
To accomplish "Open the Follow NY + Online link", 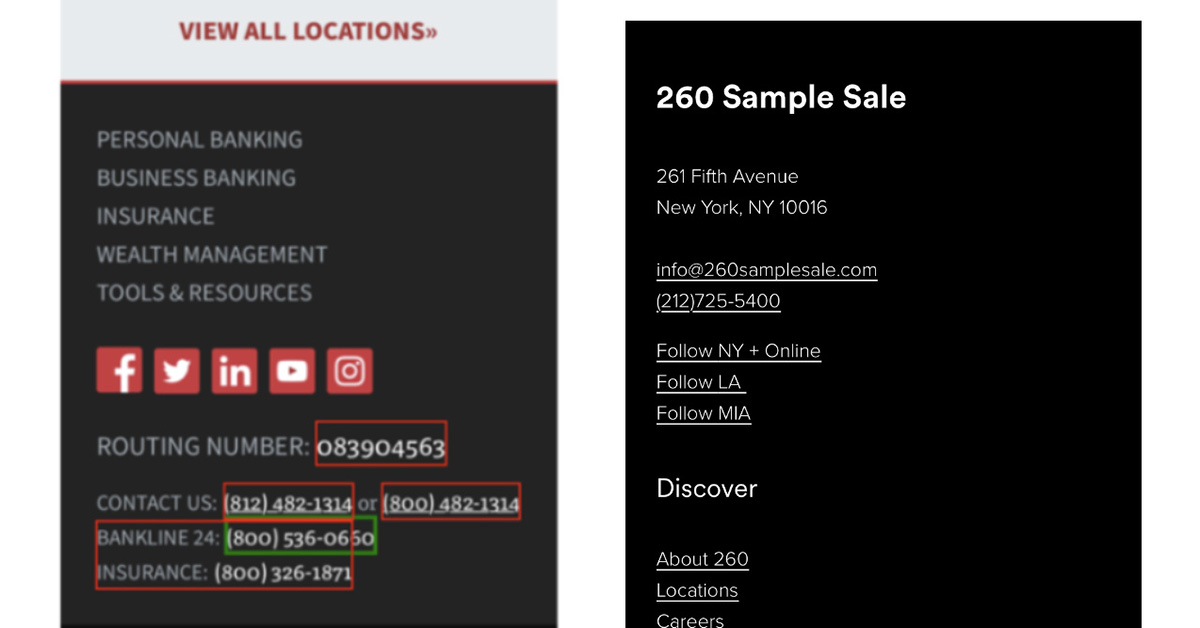I will 738,351.
